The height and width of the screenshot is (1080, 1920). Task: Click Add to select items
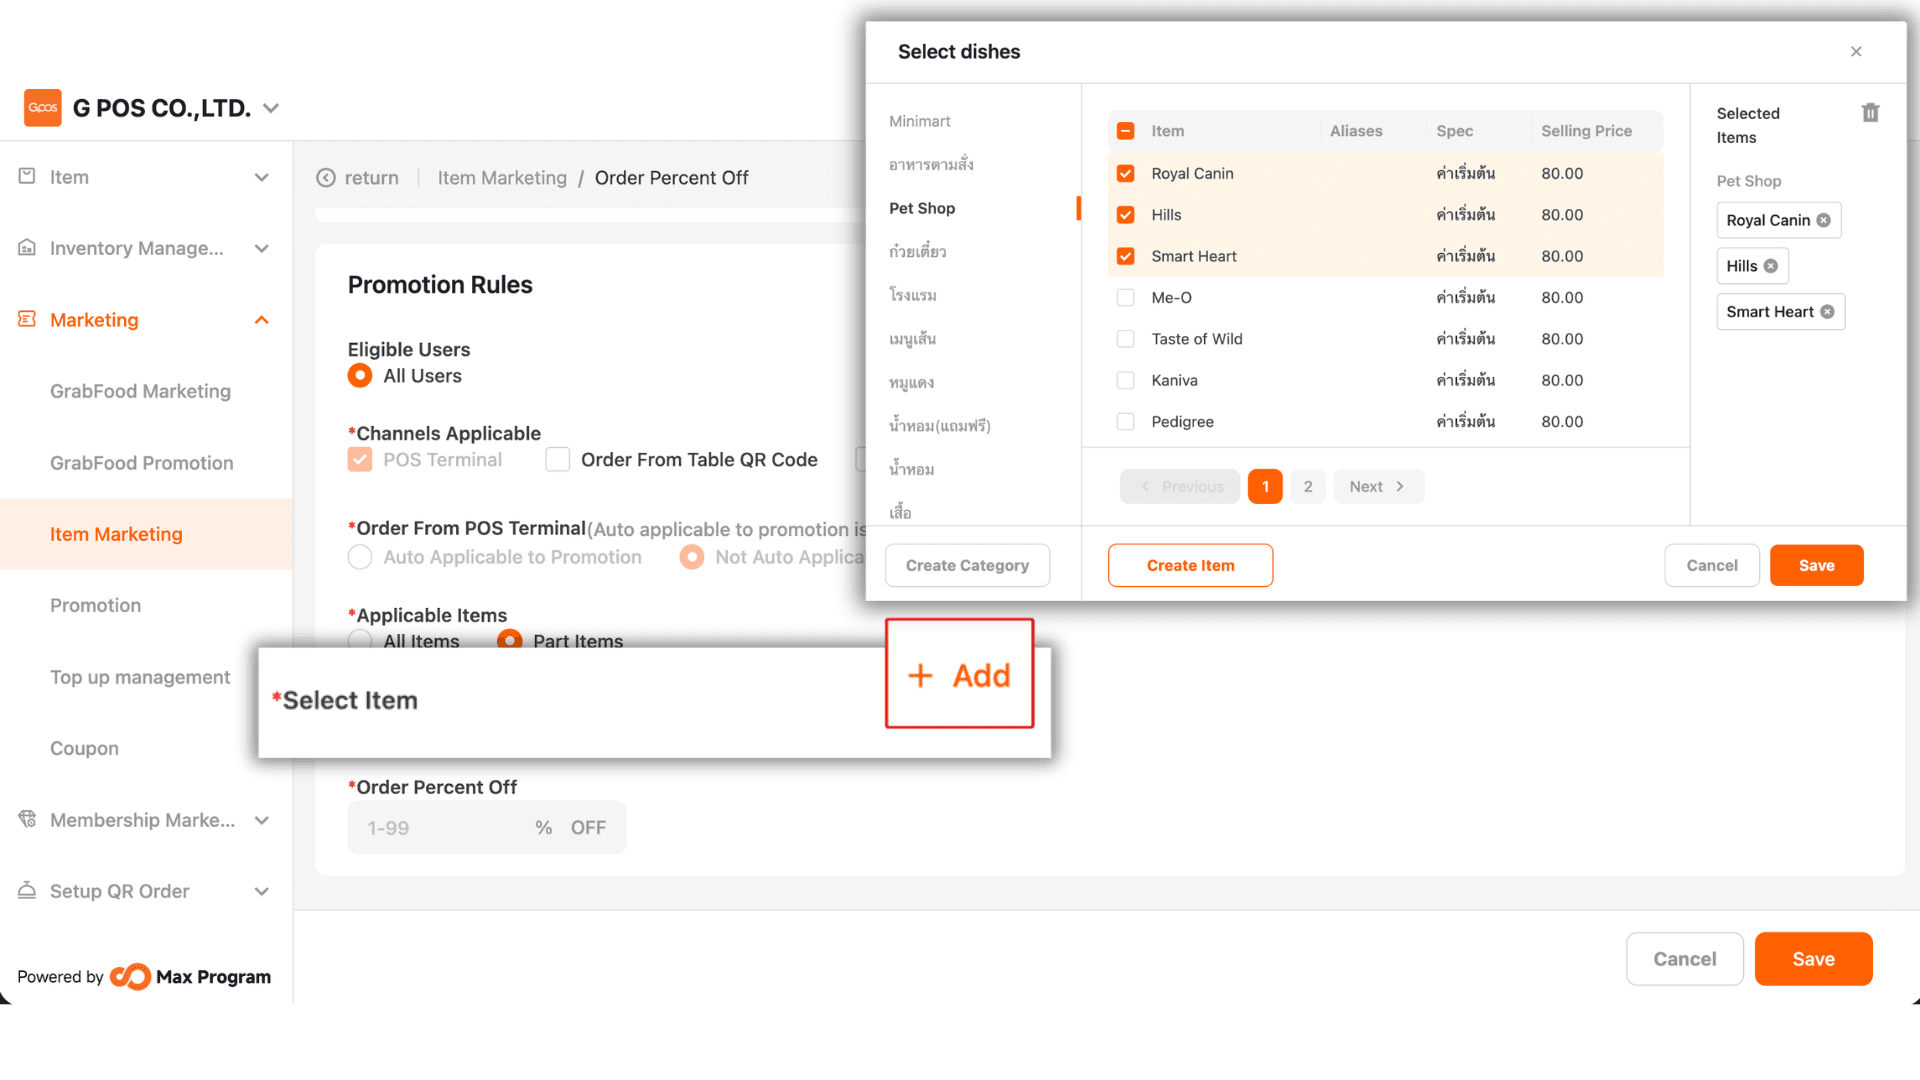point(959,675)
